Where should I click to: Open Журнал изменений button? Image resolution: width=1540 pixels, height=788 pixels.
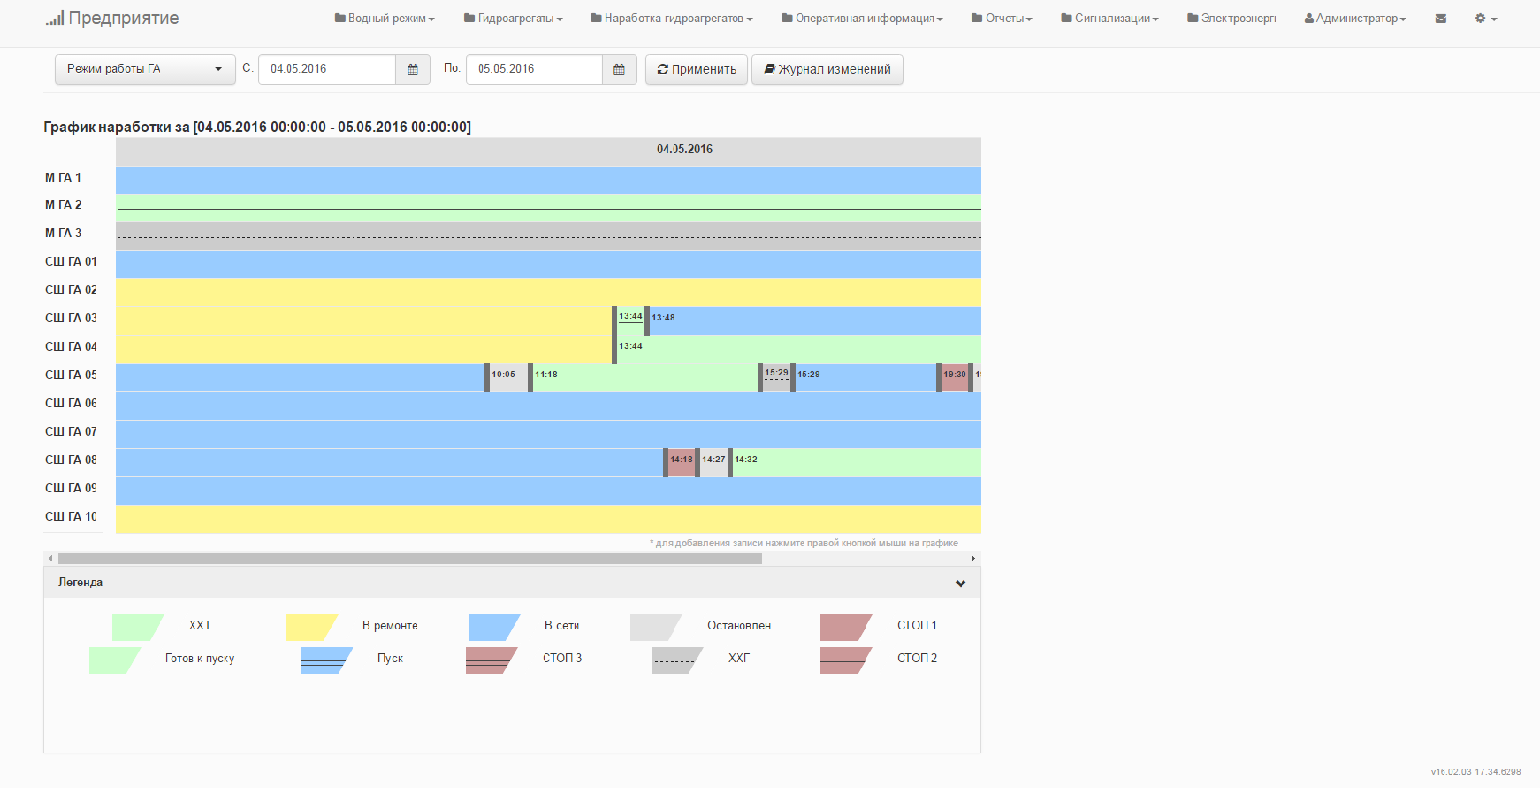coord(827,70)
